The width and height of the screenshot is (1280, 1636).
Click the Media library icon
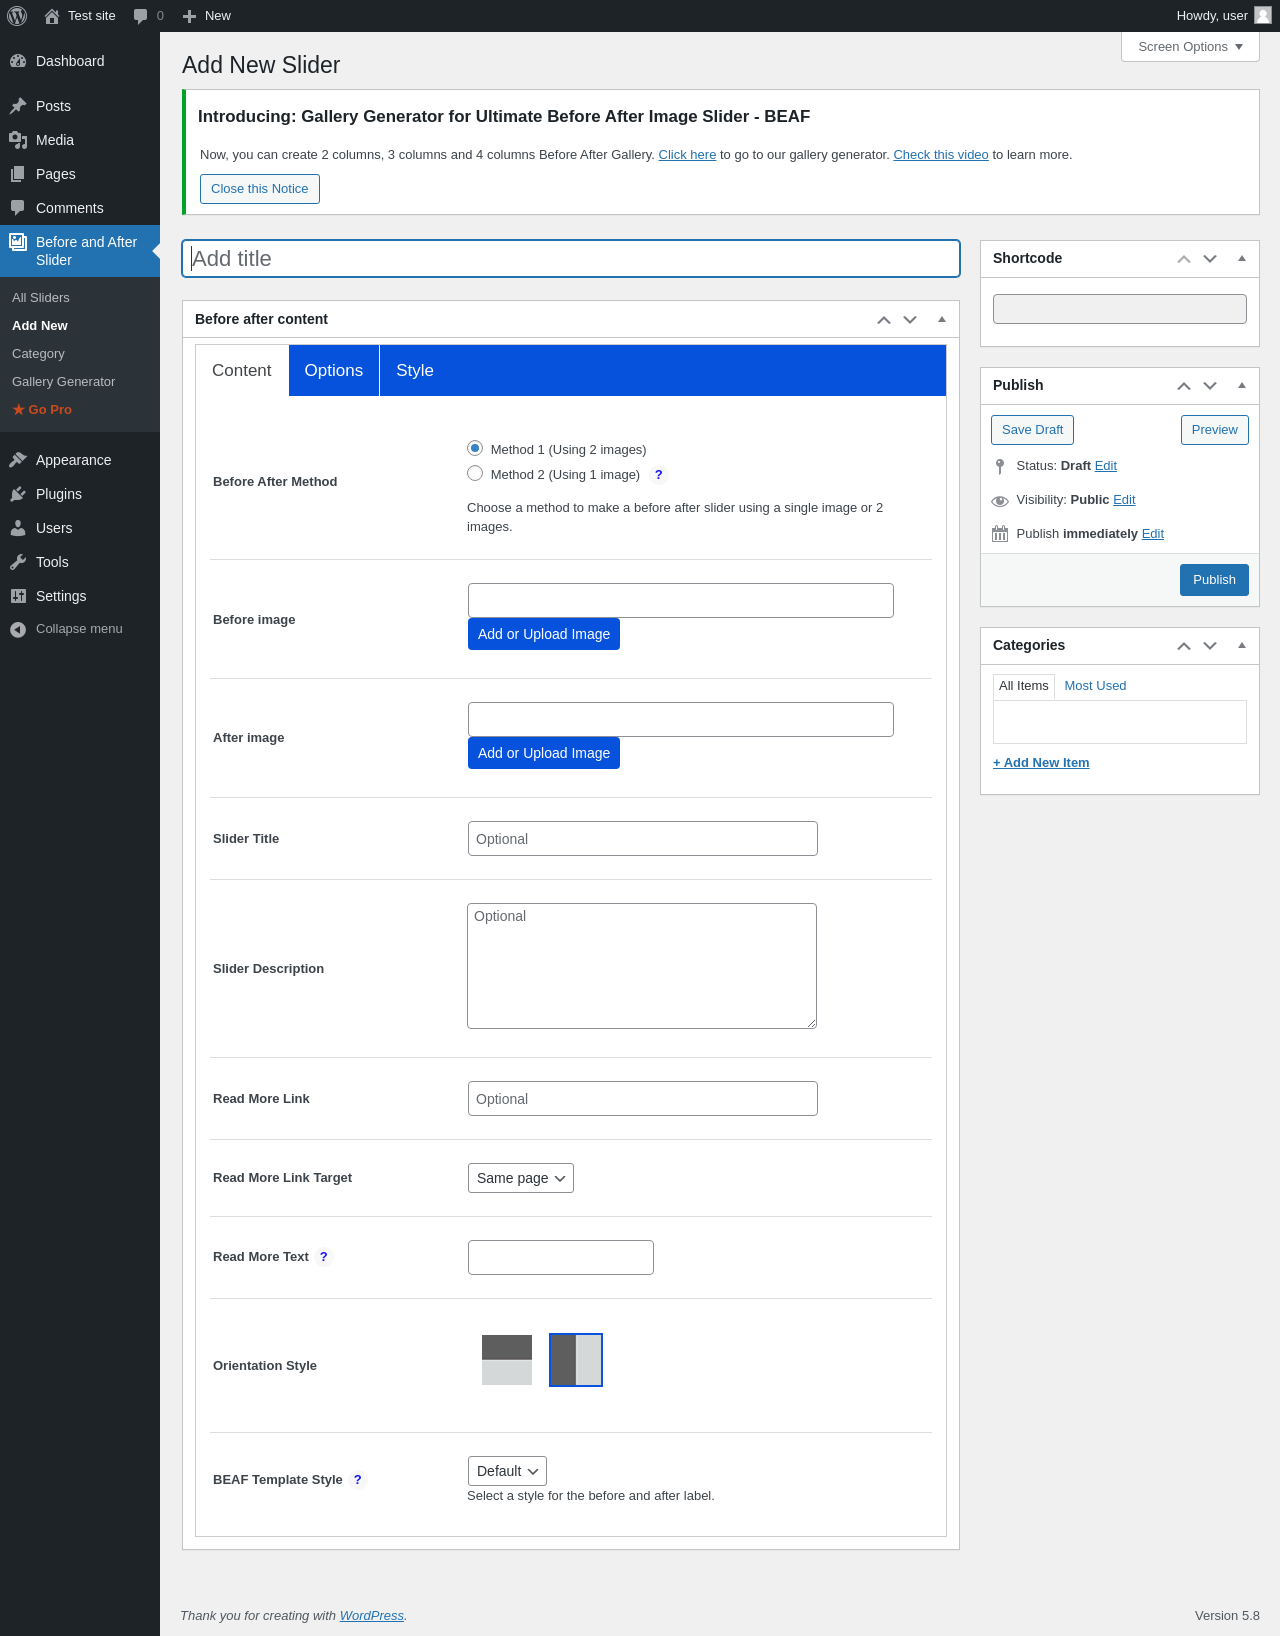point(18,140)
